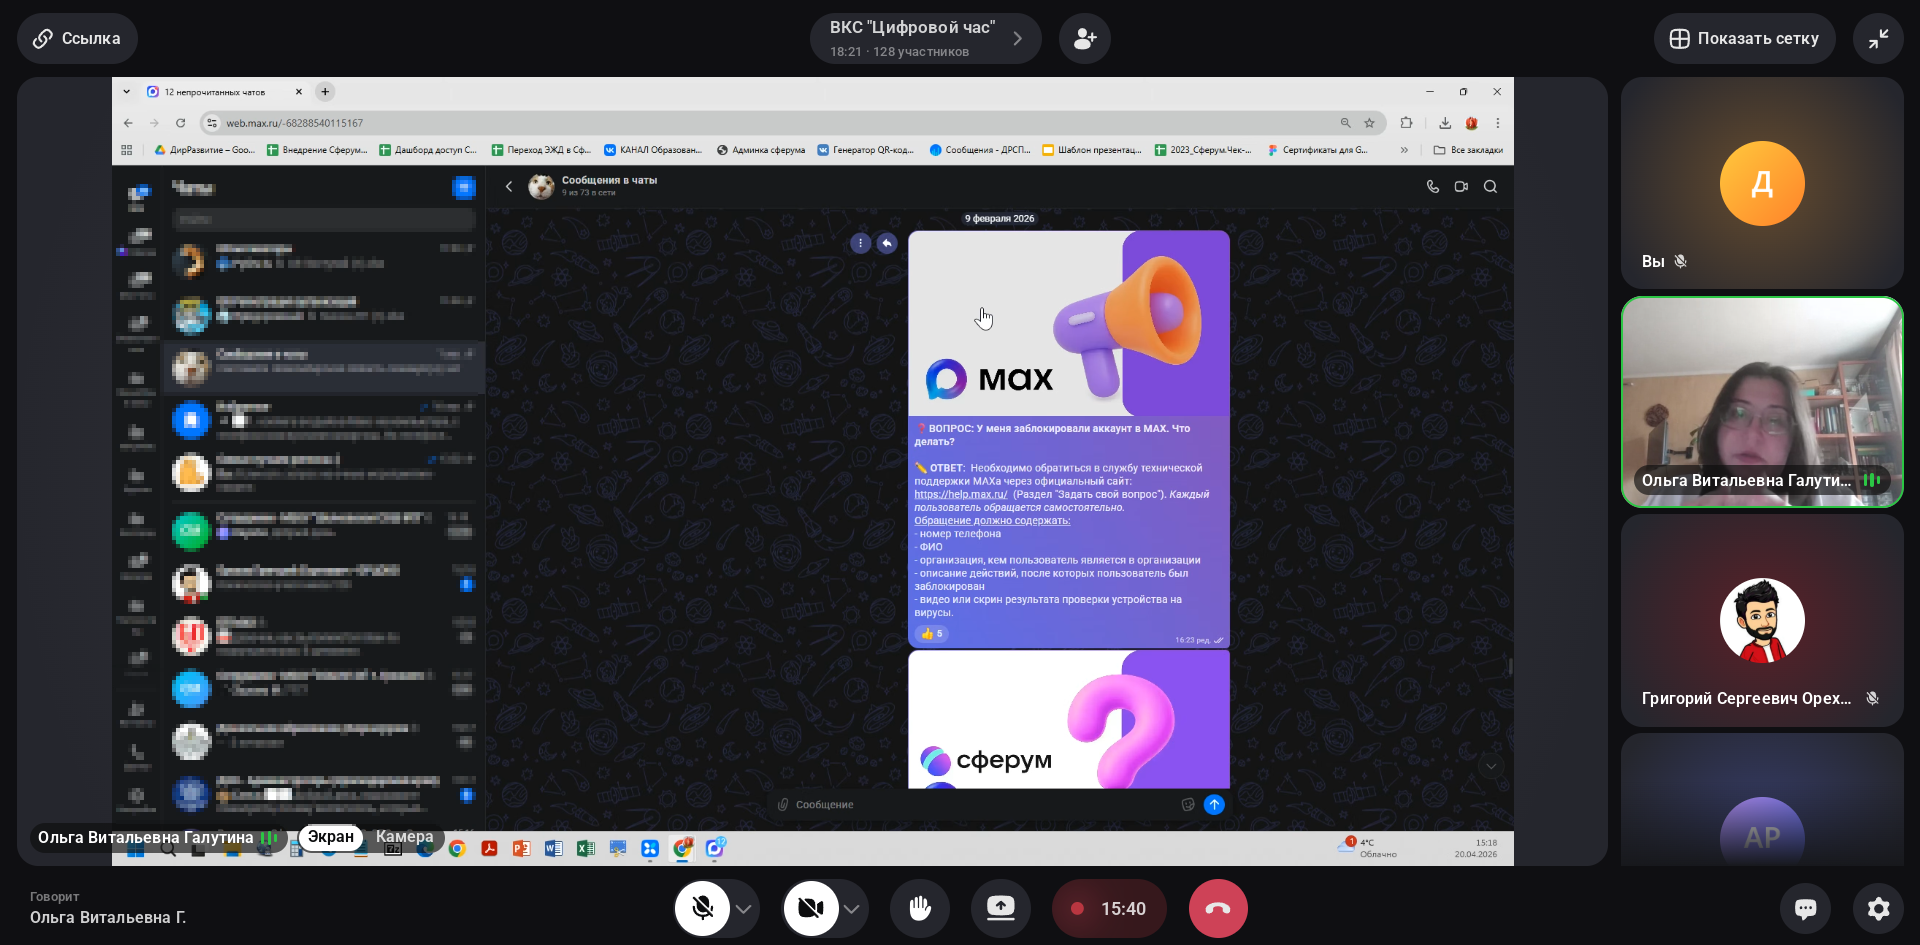Toggle the recording indicator 15:40

(1108, 908)
